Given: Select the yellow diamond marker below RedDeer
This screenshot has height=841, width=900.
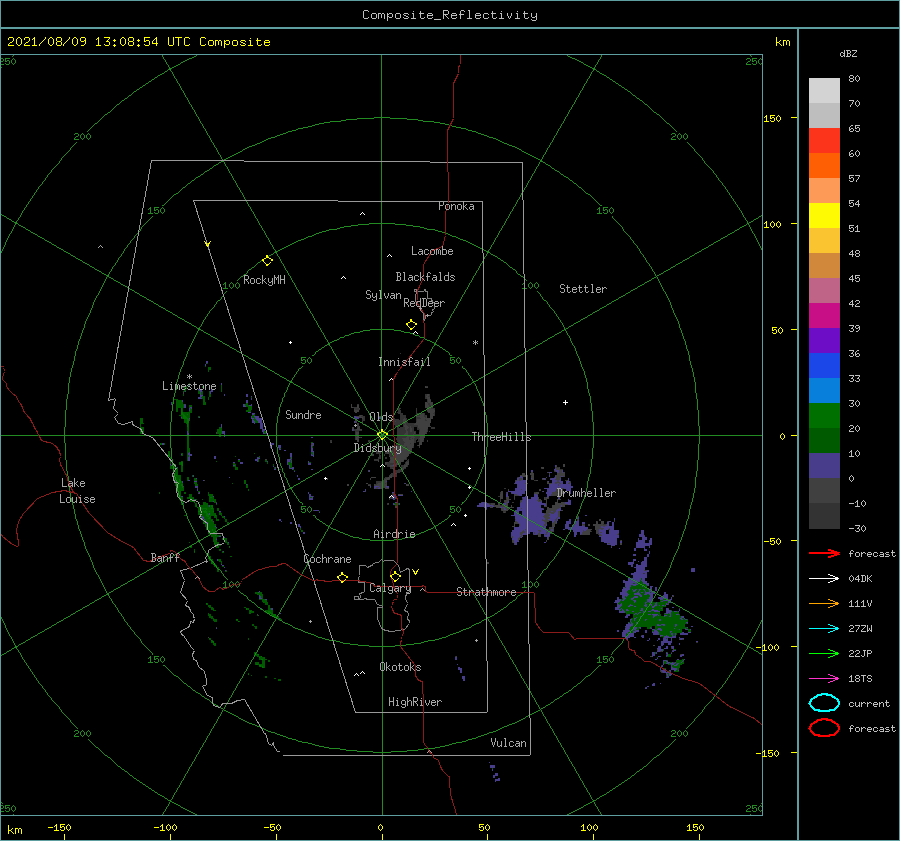Looking at the screenshot, I should click(x=411, y=325).
